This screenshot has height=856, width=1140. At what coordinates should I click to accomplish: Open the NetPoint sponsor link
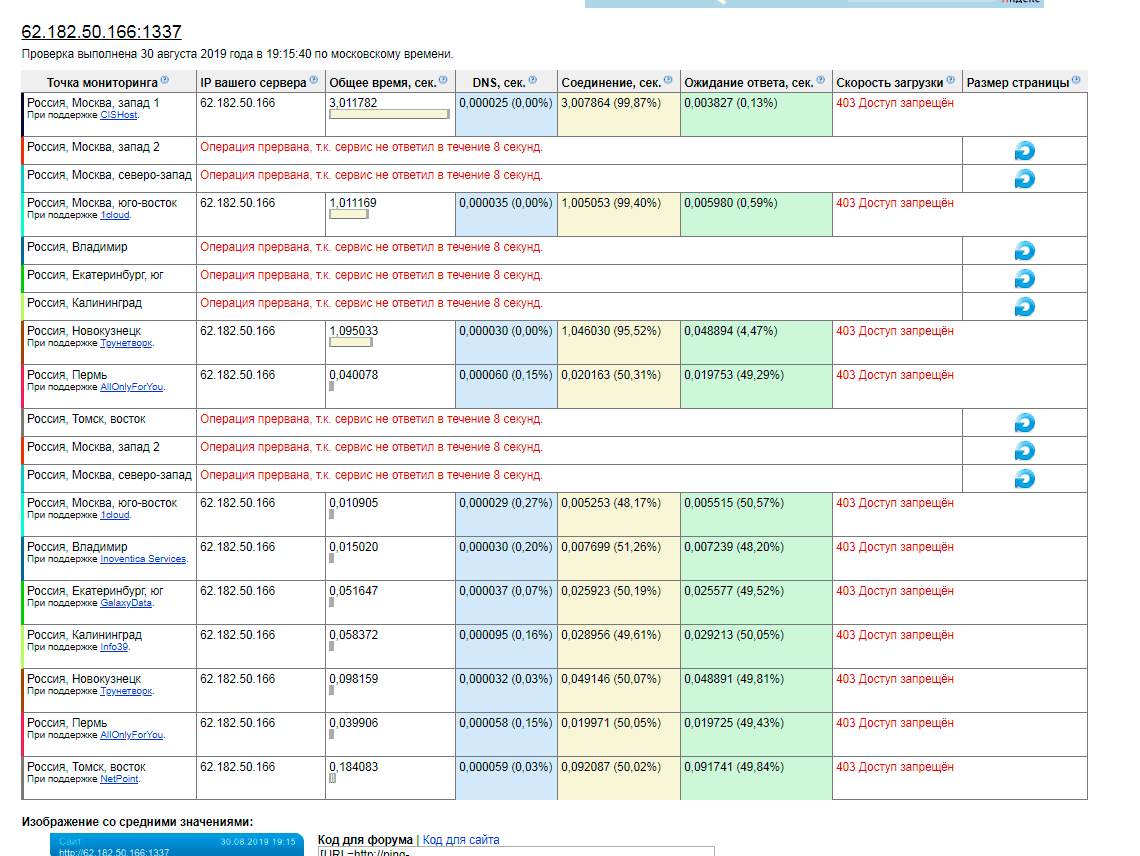point(119,779)
